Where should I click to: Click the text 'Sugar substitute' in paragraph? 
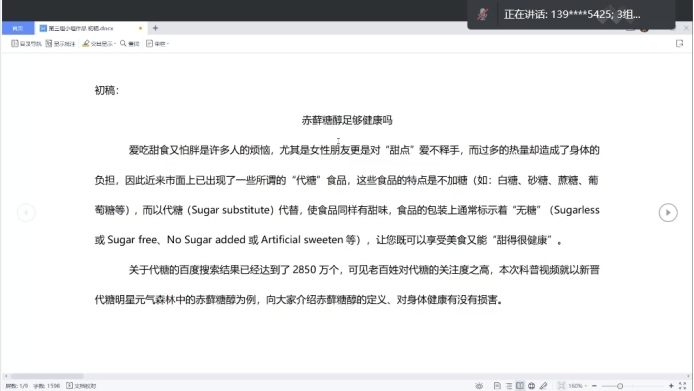pos(230,210)
